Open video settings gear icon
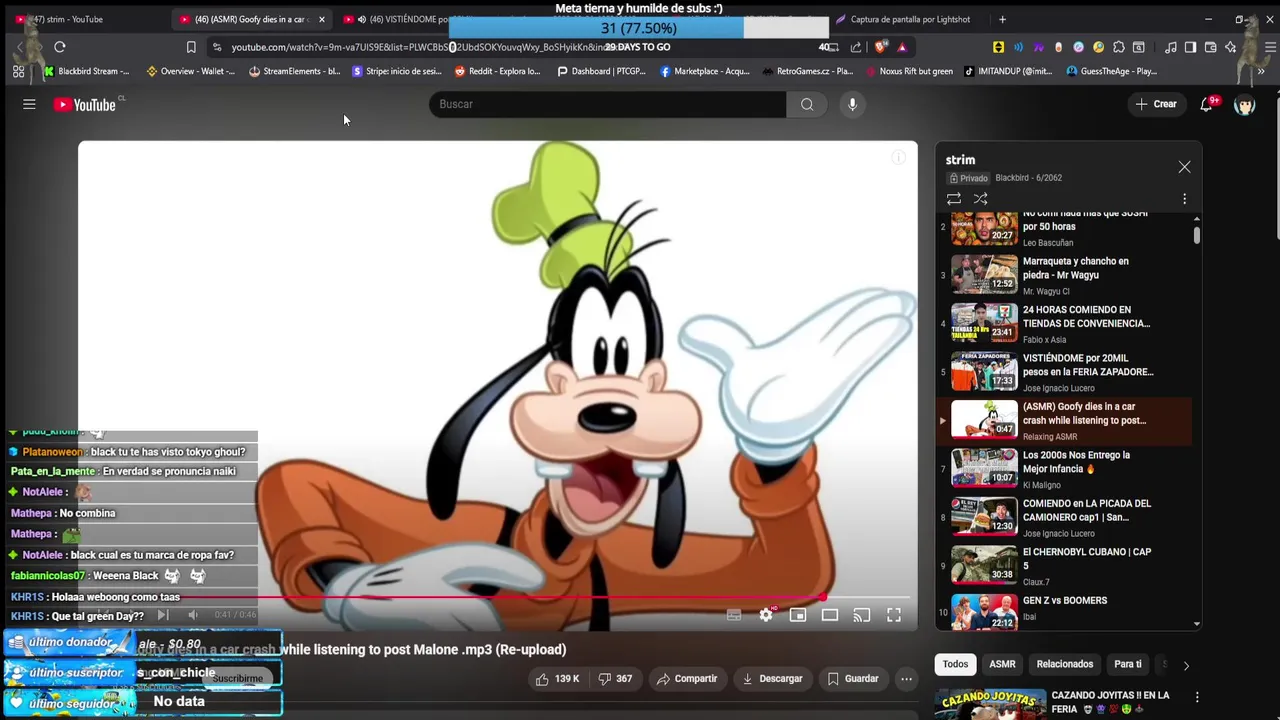 tap(766, 615)
